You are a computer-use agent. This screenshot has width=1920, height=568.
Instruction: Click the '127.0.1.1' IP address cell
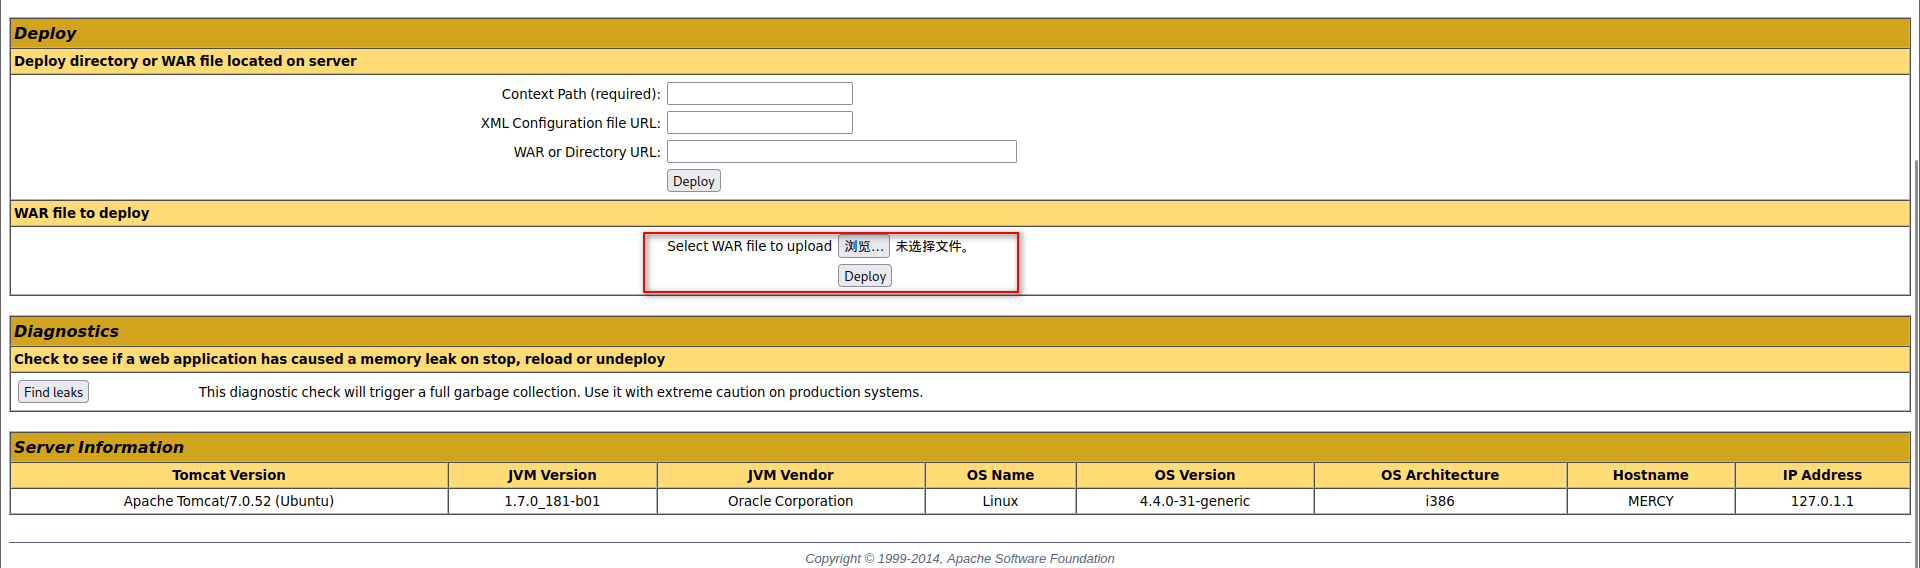pyautogui.click(x=1822, y=501)
